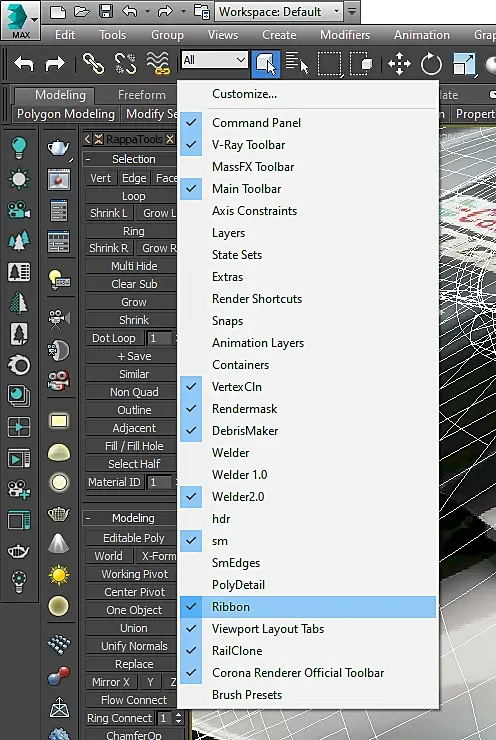Open the All selection filter dropdown
496x740 pixels.
(215, 60)
